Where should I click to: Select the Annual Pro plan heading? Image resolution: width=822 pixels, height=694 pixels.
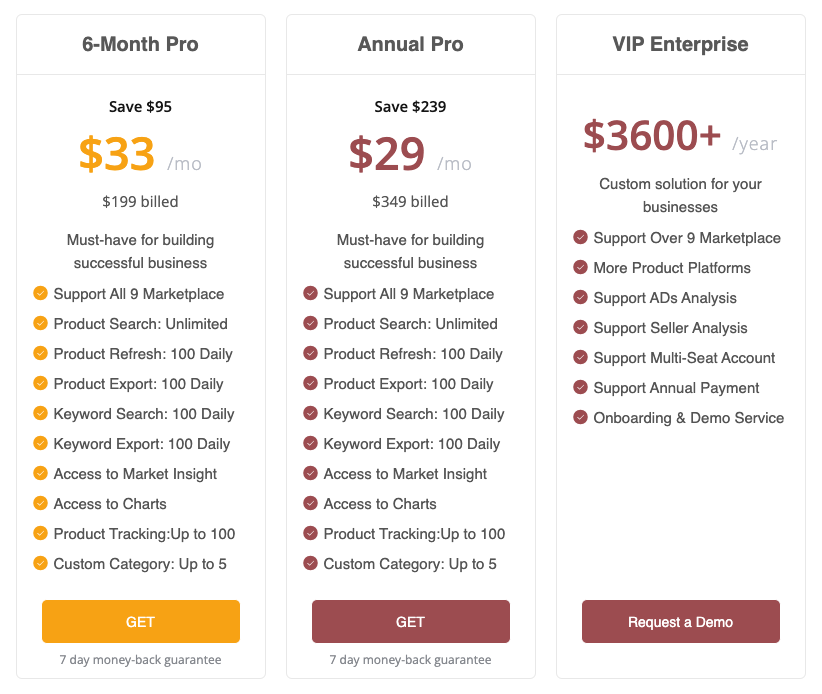(x=410, y=45)
